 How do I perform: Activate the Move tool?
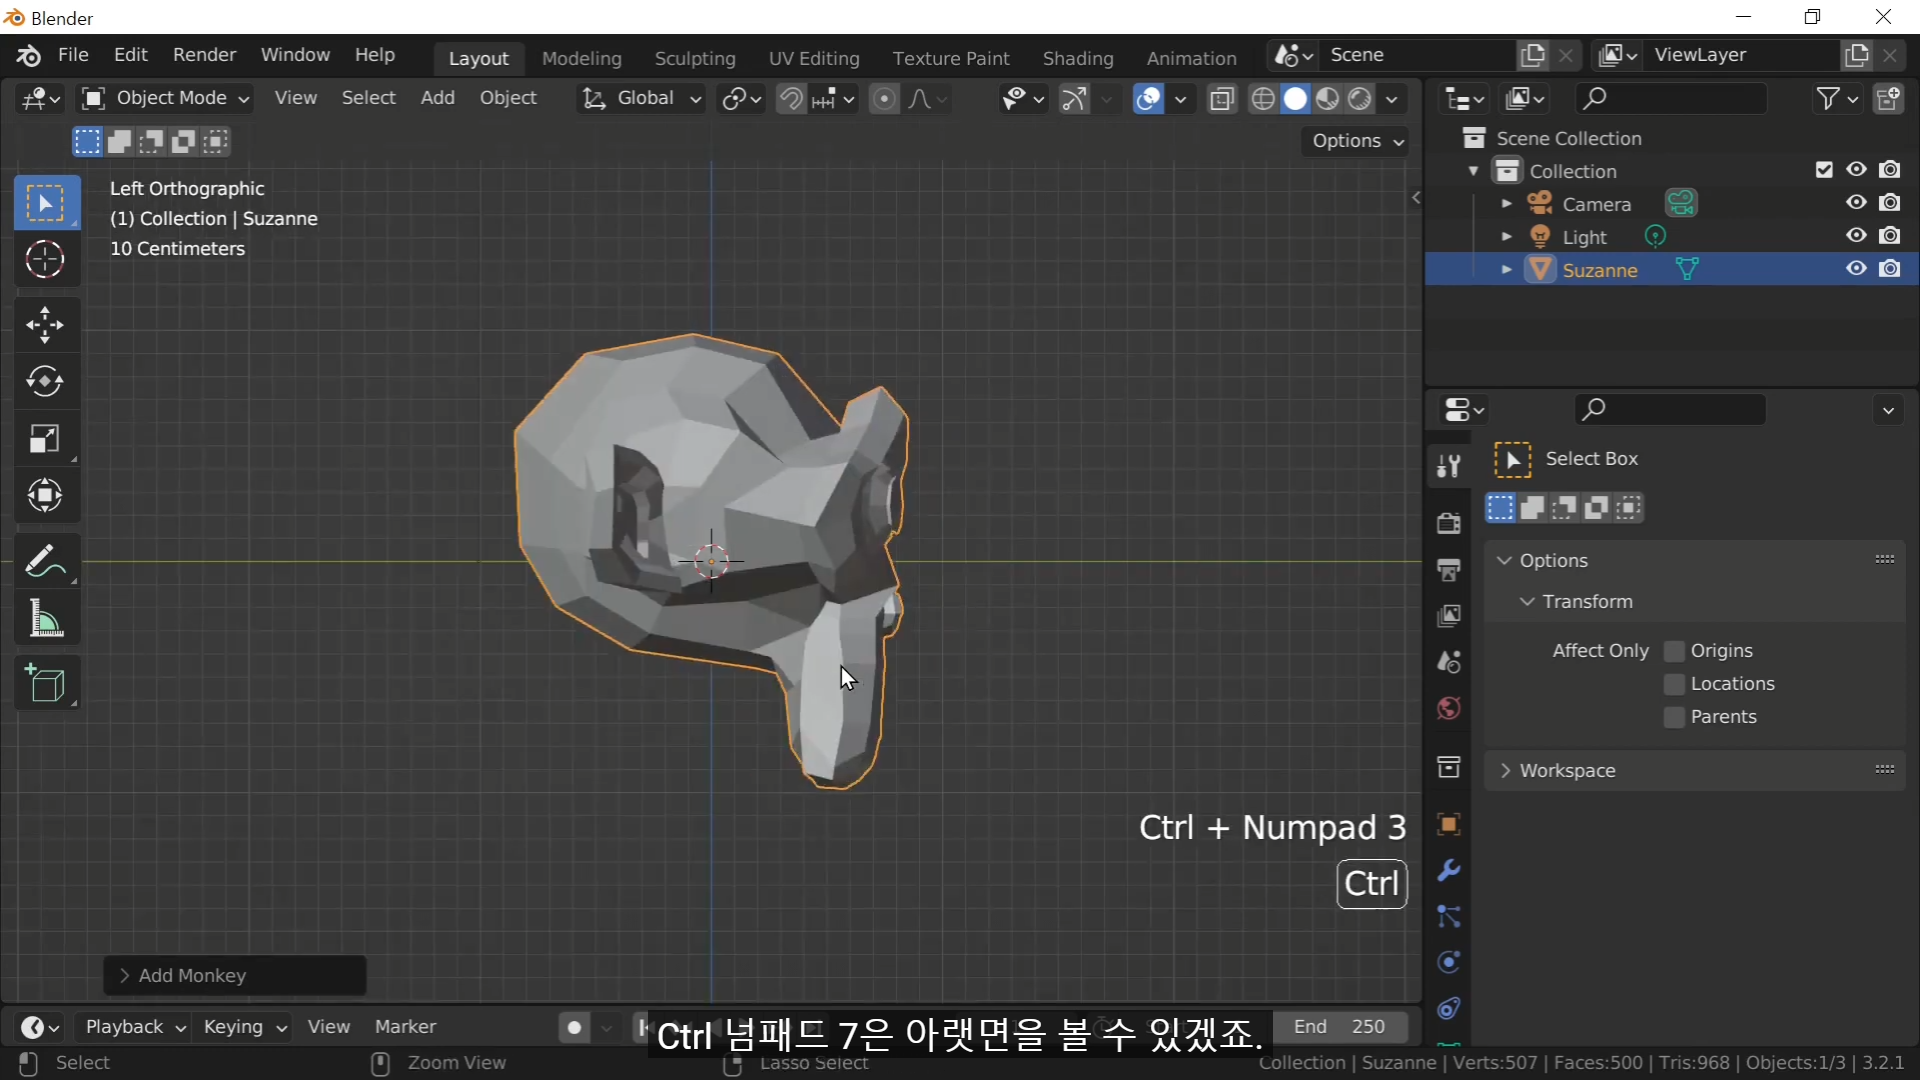tap(45, 325)
